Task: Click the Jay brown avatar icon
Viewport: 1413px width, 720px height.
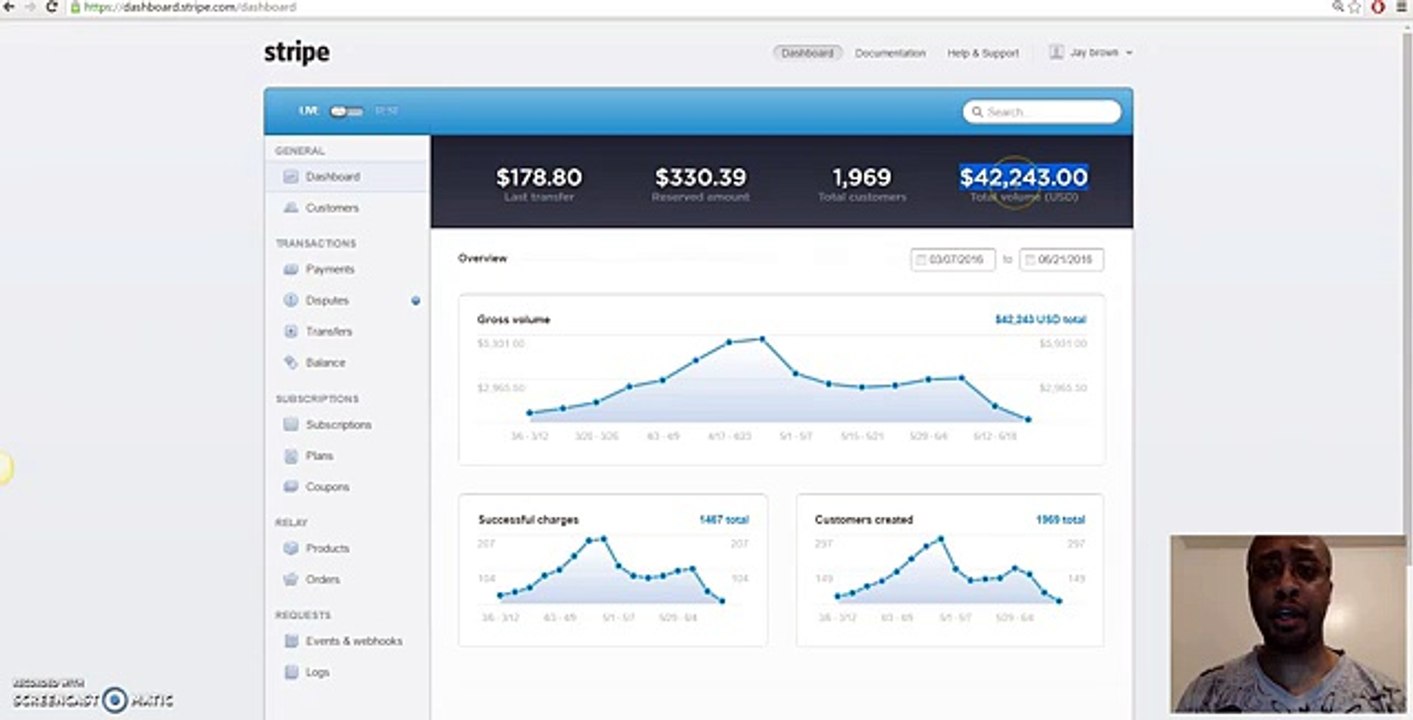Action: click(1056, 52)
